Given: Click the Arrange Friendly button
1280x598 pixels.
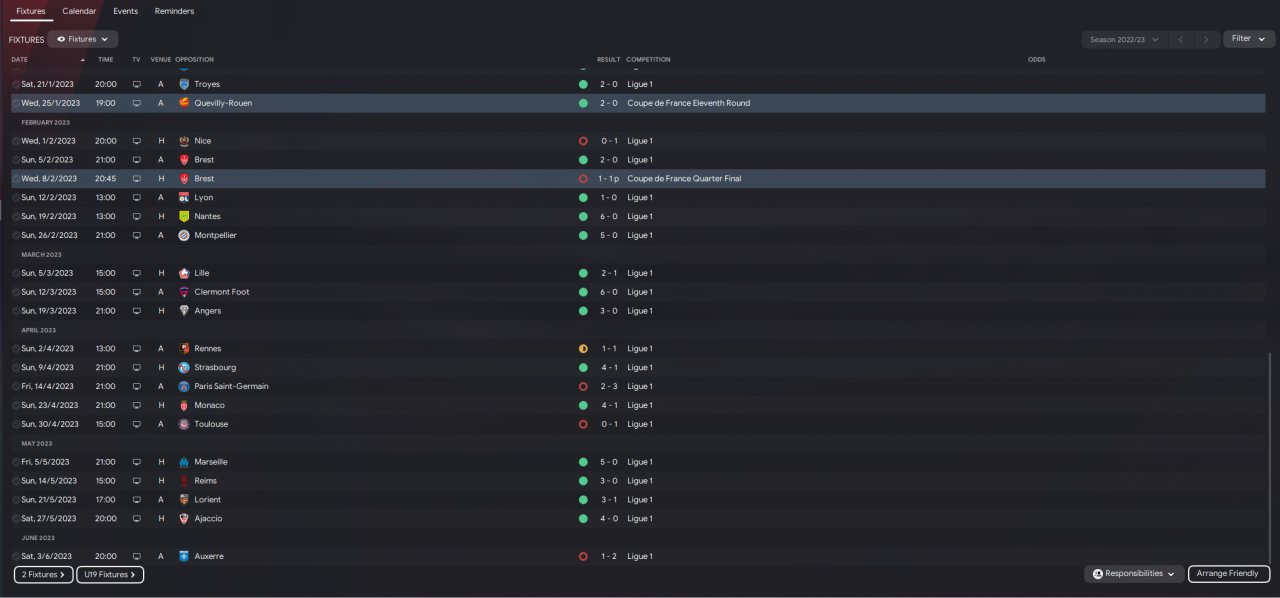Looking at the screenshot, I should (1229, 574).
